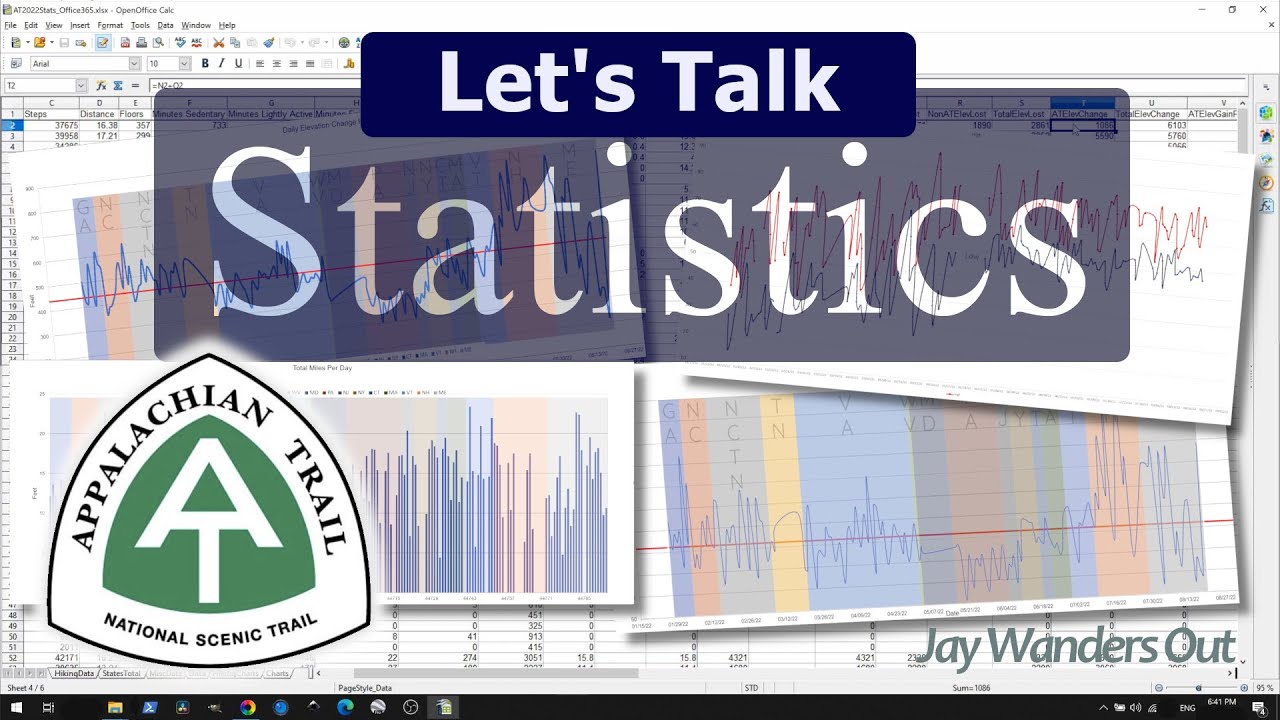Click the Sum sigma icon

118,86
